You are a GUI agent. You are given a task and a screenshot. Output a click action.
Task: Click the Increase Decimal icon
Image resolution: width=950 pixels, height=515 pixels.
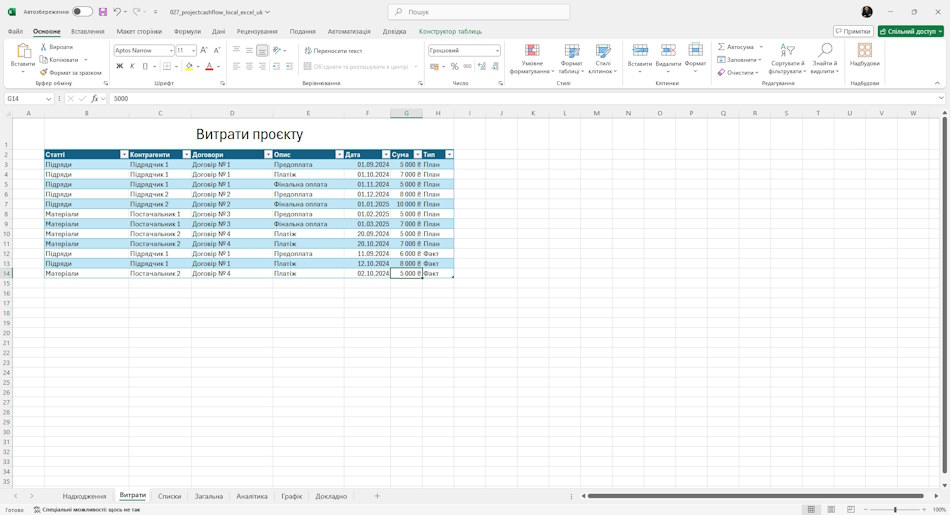tap(482, 67)
